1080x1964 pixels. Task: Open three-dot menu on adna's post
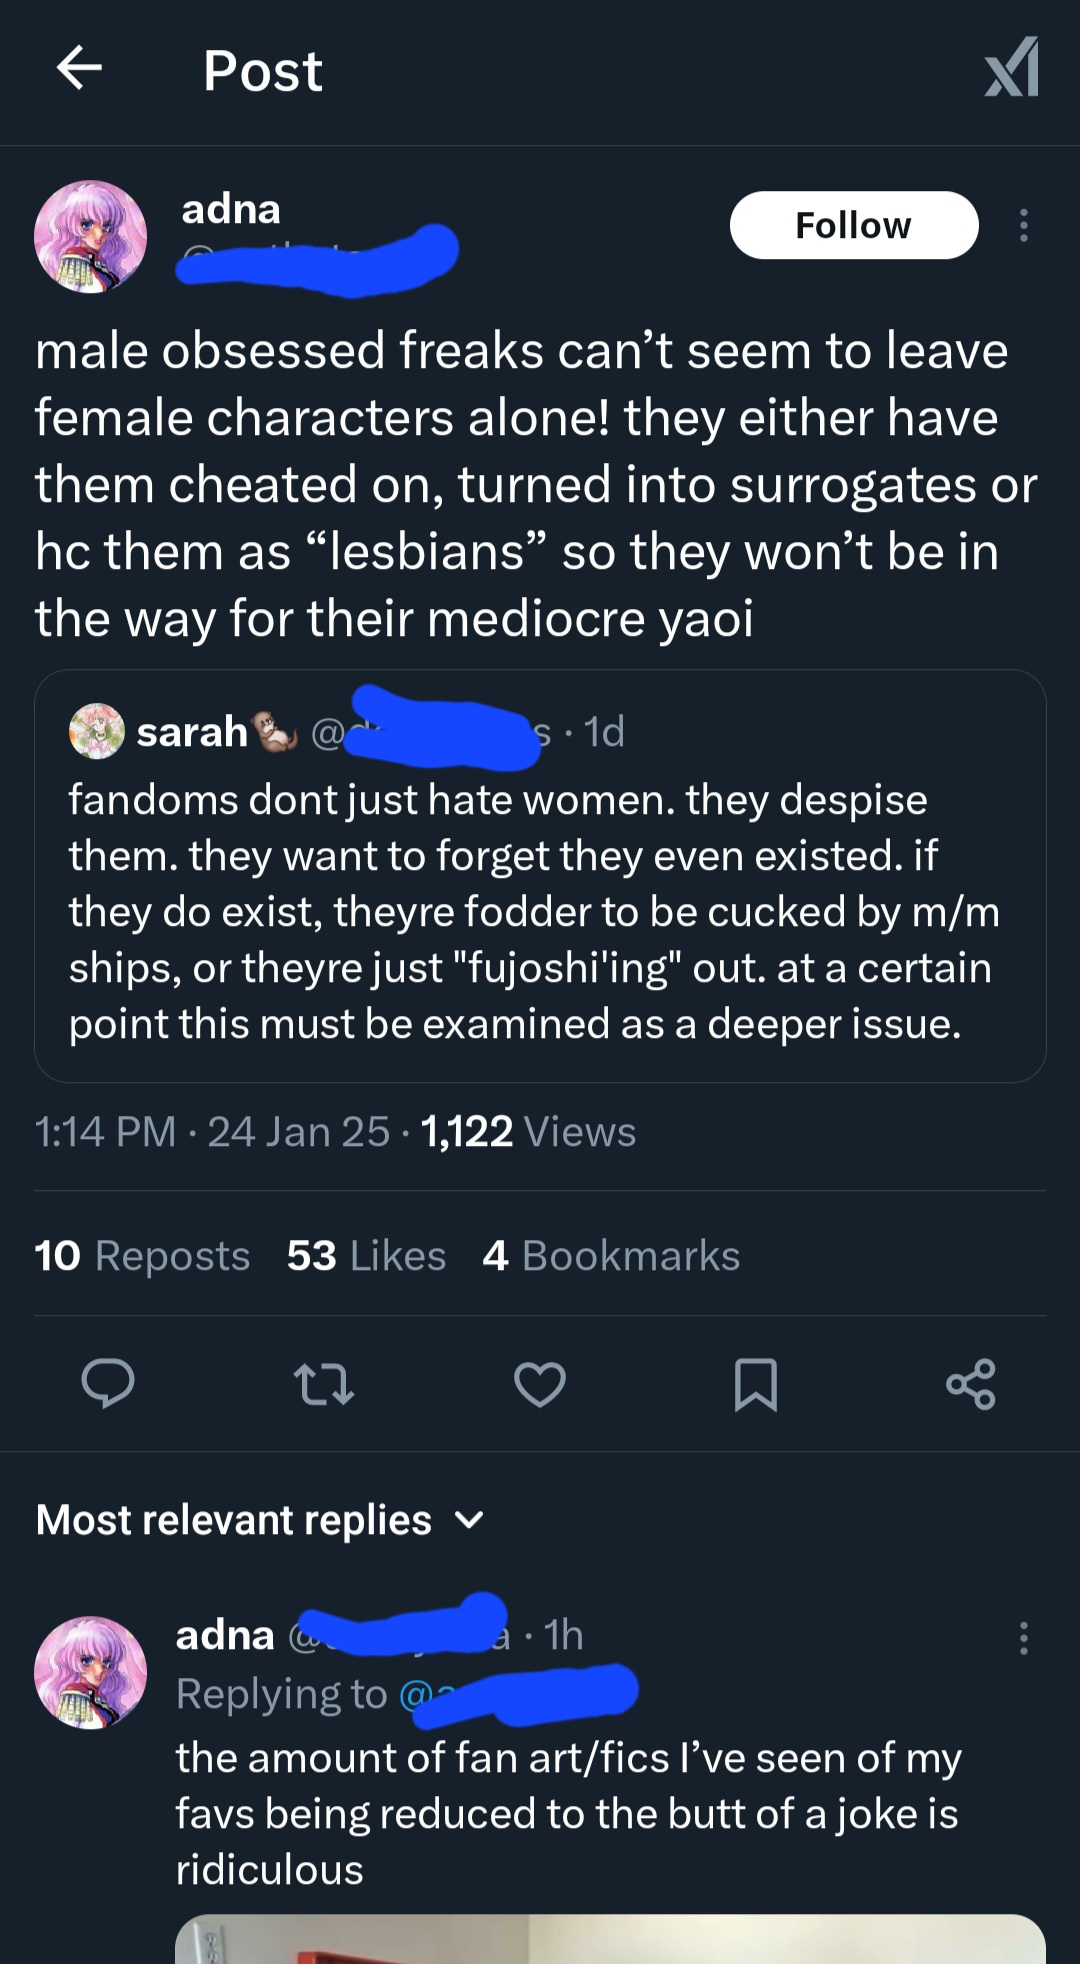(x=1023, y=226)
